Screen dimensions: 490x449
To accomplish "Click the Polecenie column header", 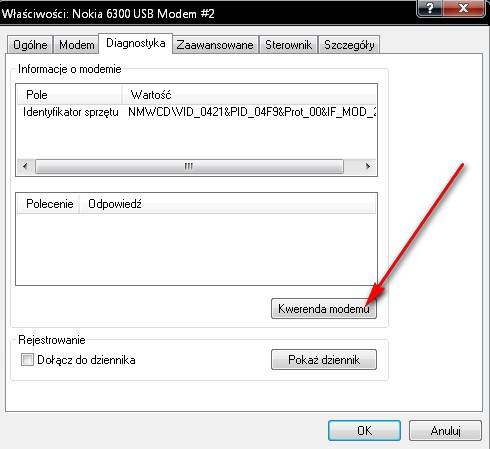I will [x=48, y=204].
